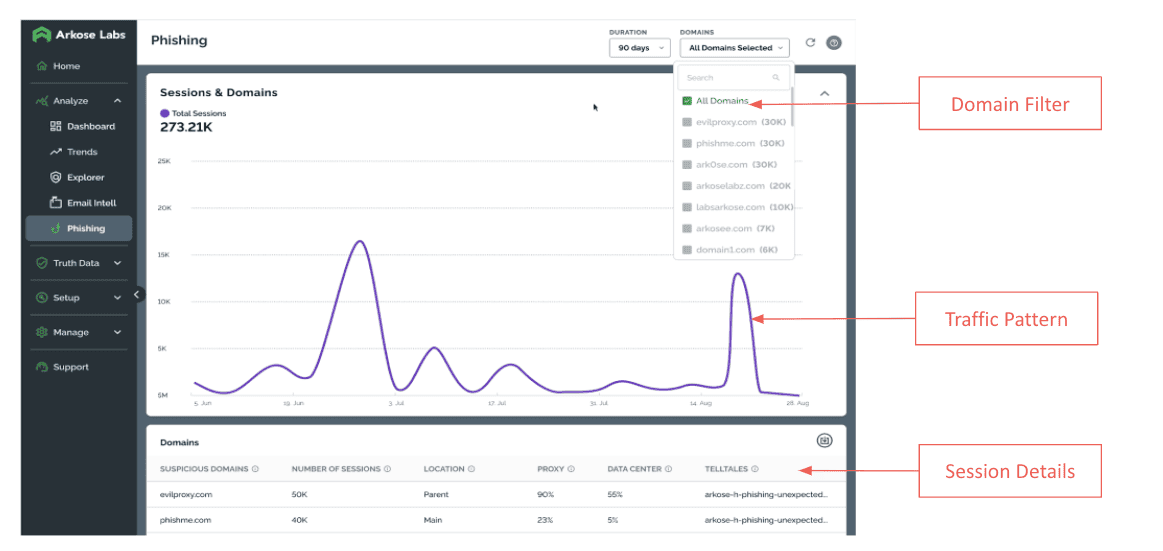The height and width of the screenshot is (551, 1163).
Task: Click the refresh icon
Action: click(x=810, y=43)
